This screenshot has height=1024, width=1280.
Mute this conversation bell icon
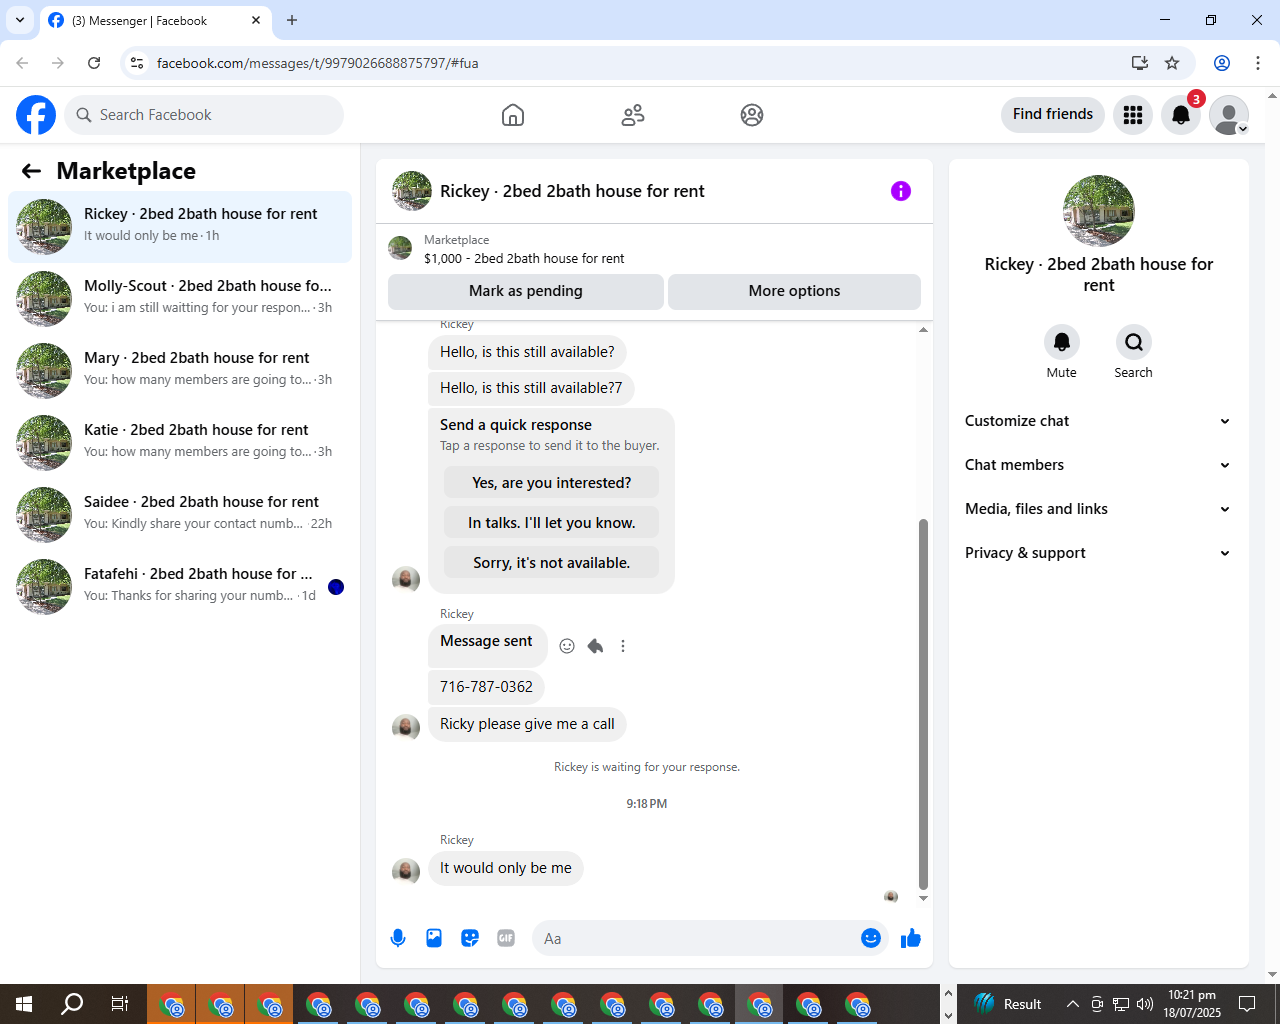[1062, 342]
